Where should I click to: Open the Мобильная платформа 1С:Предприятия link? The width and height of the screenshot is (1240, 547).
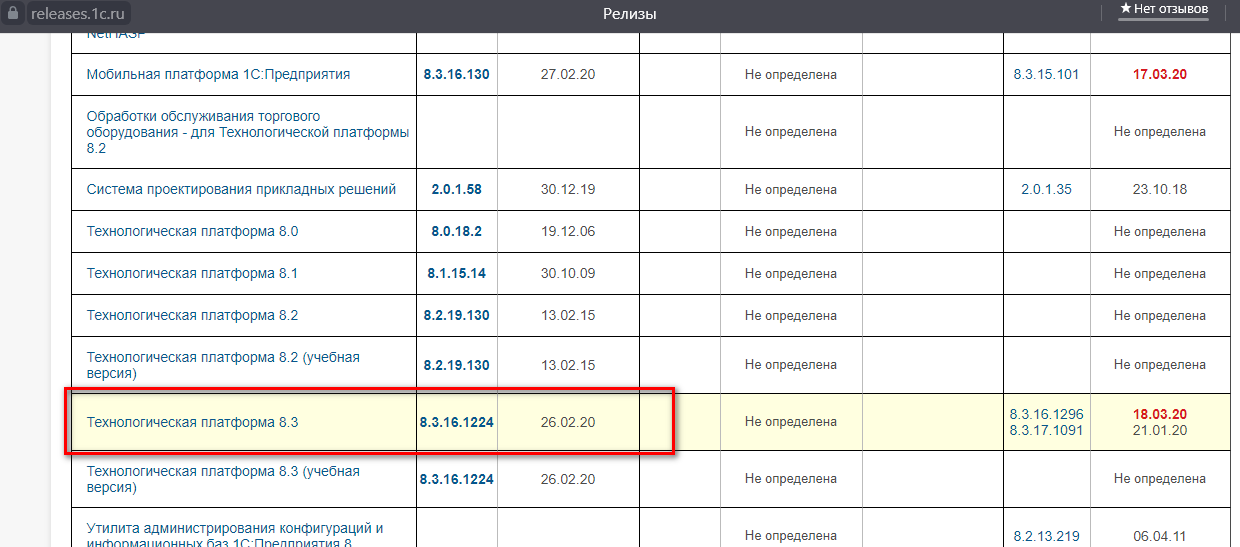coord(218,74)
